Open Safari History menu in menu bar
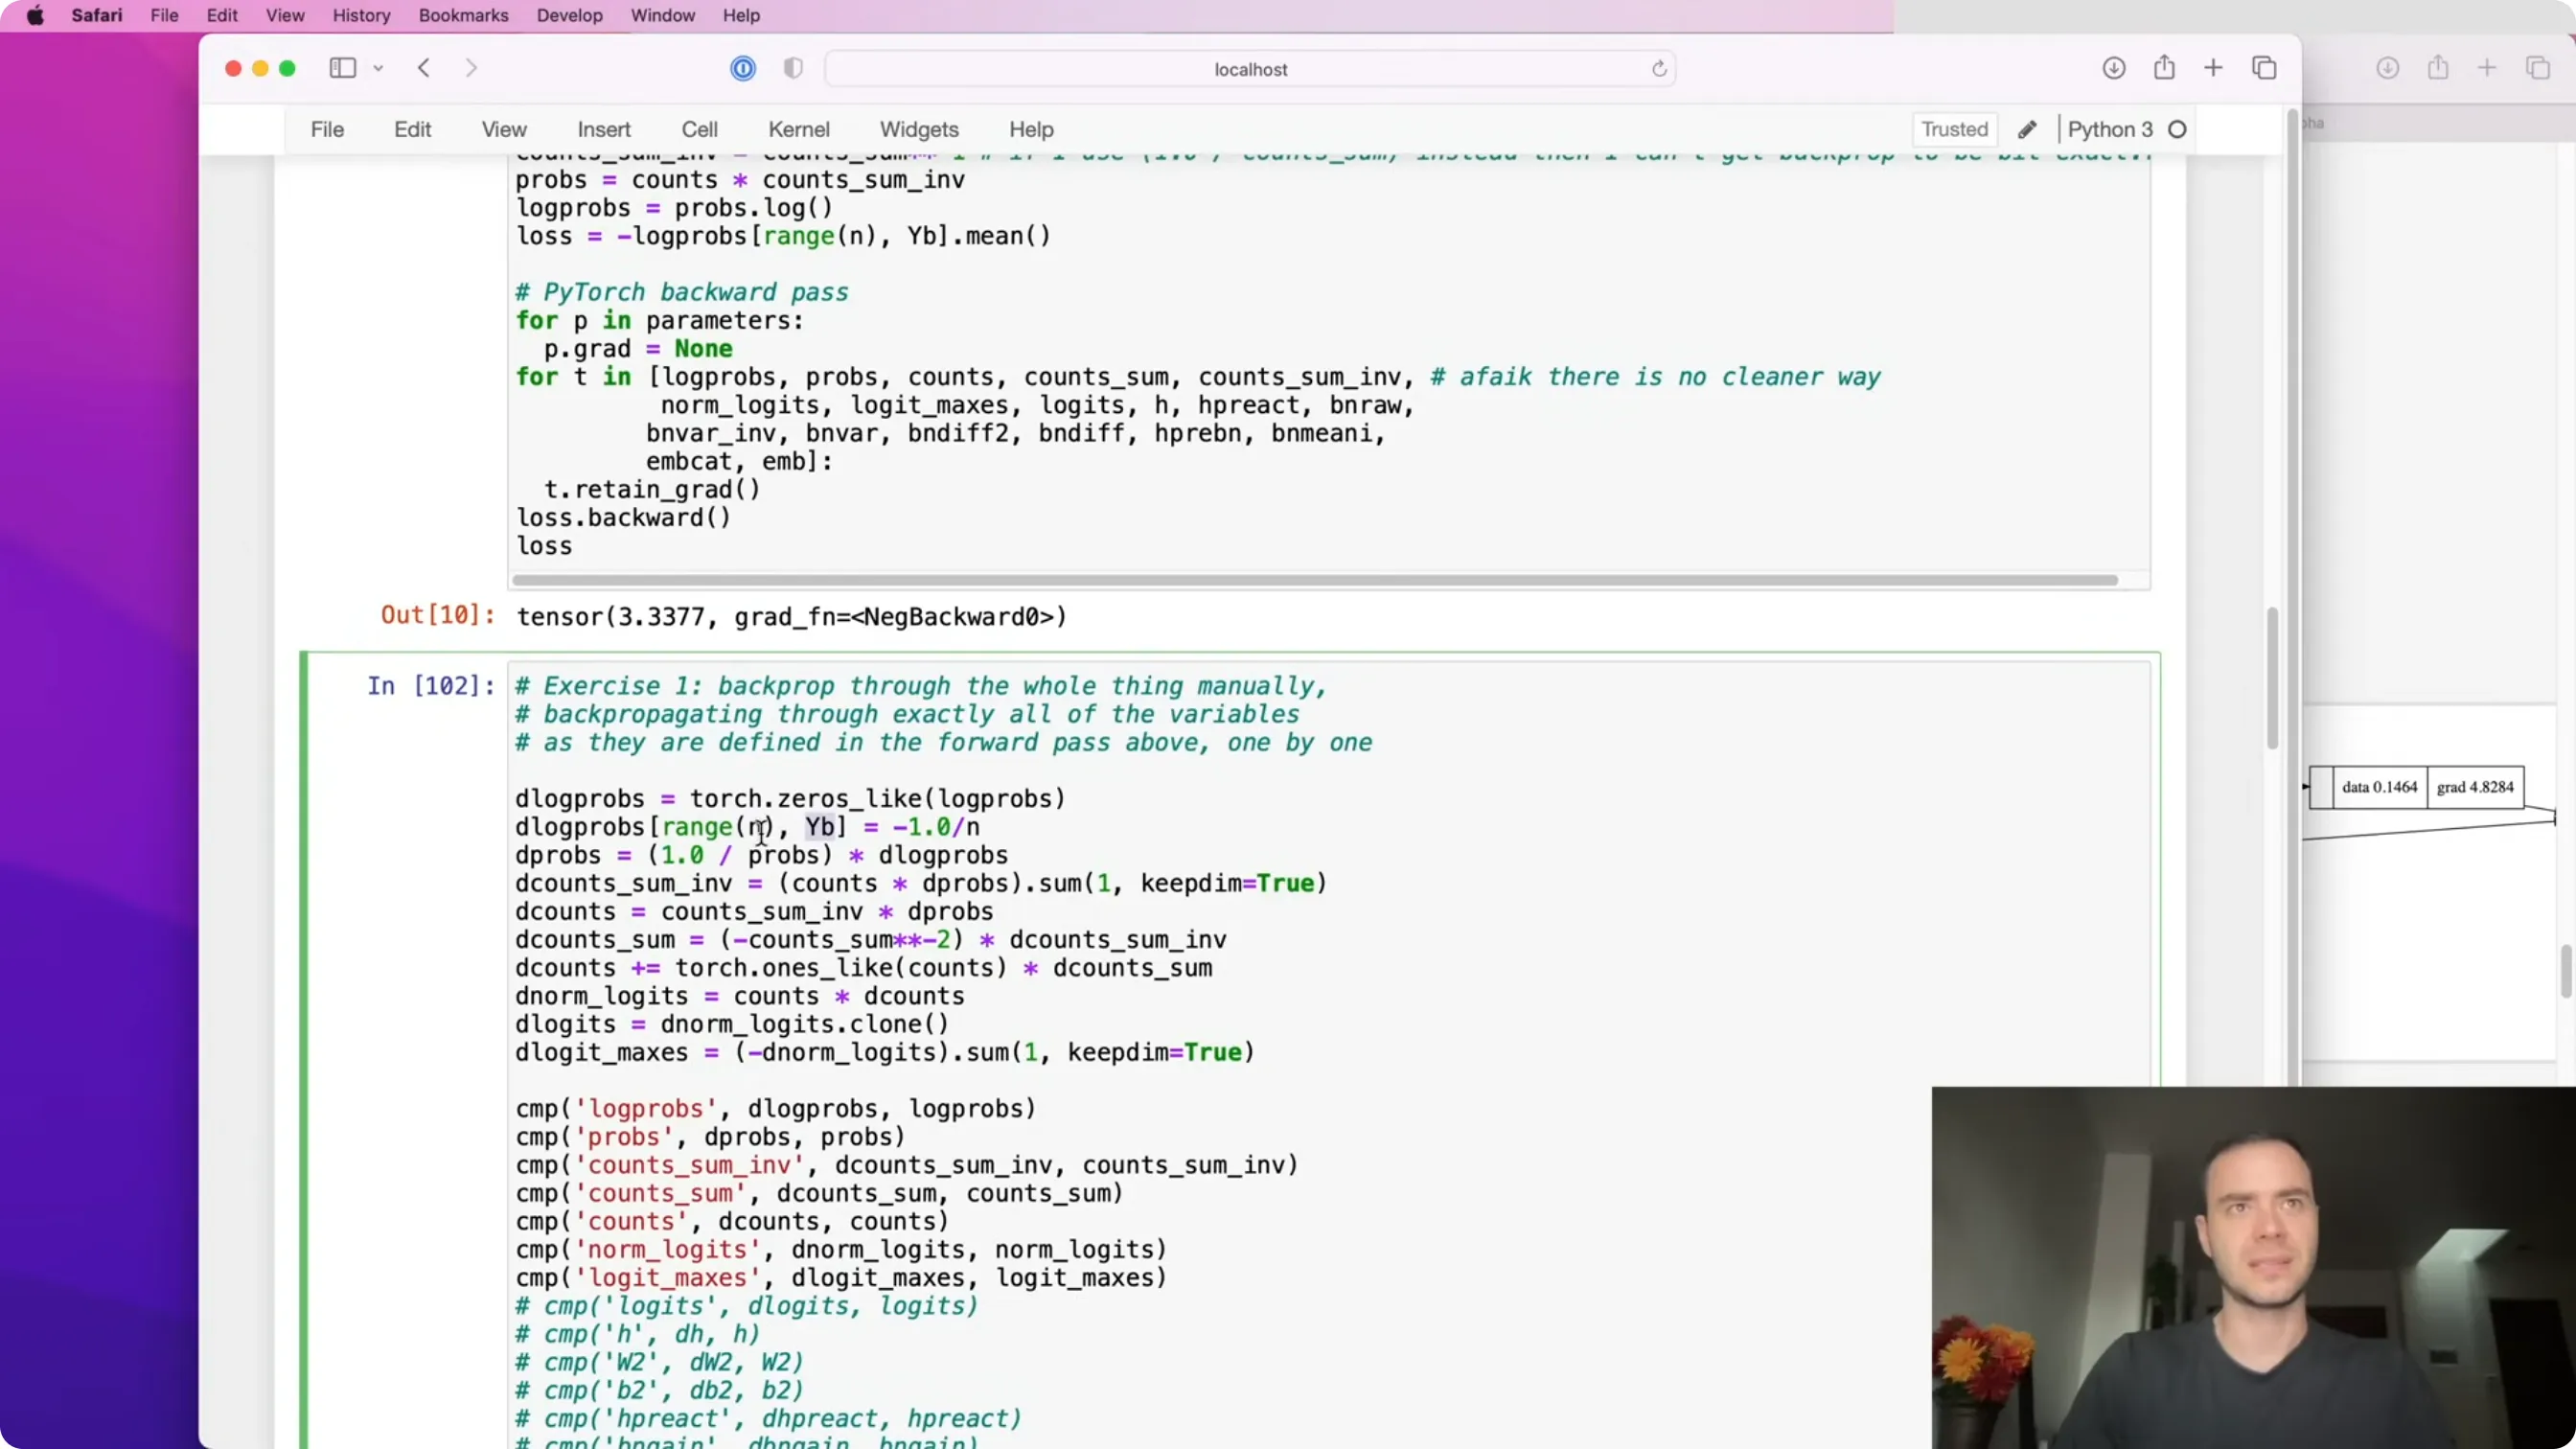 (361, 15)
